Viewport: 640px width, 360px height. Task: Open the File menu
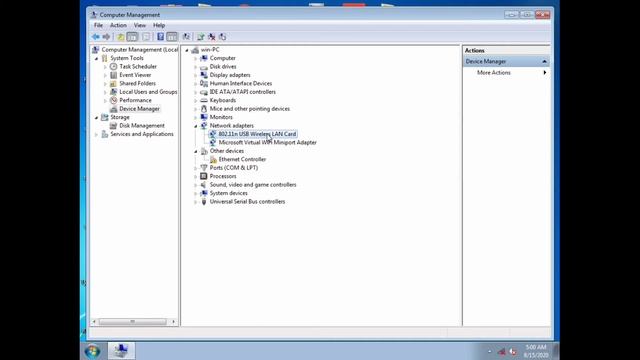click(98, 25)
